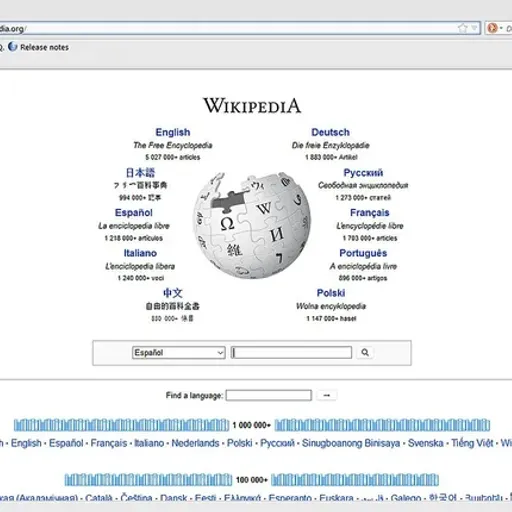
Task: Open the Euskara language link
Action: click(336, 498)
